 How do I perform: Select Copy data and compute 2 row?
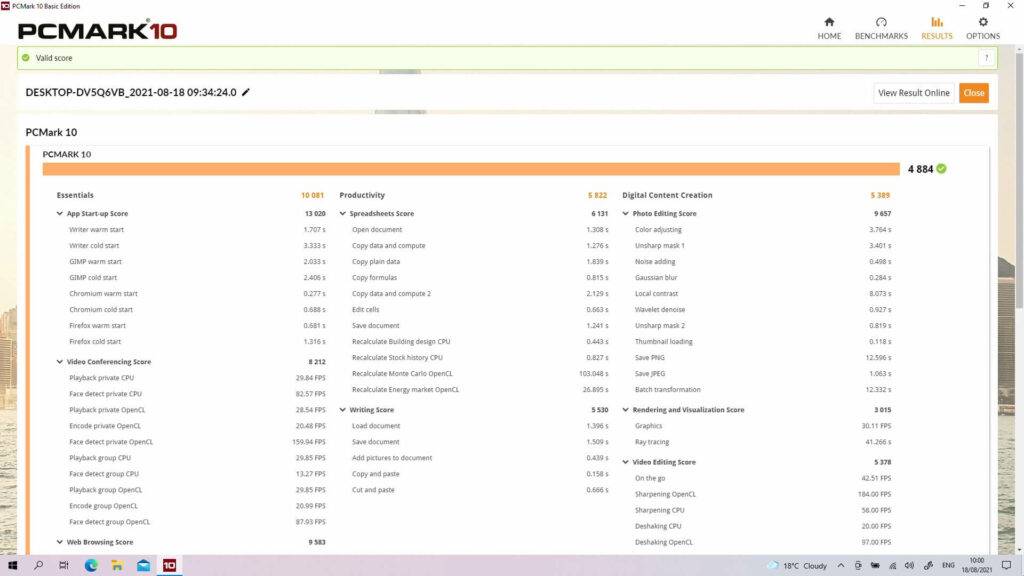480,294
